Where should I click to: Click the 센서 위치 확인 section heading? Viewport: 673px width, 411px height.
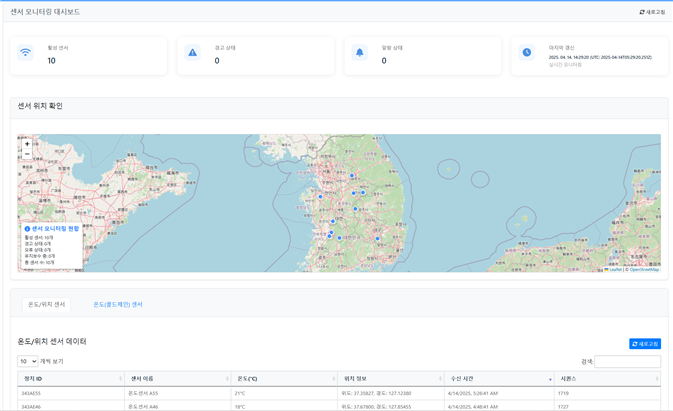click(x=40, y=106)
